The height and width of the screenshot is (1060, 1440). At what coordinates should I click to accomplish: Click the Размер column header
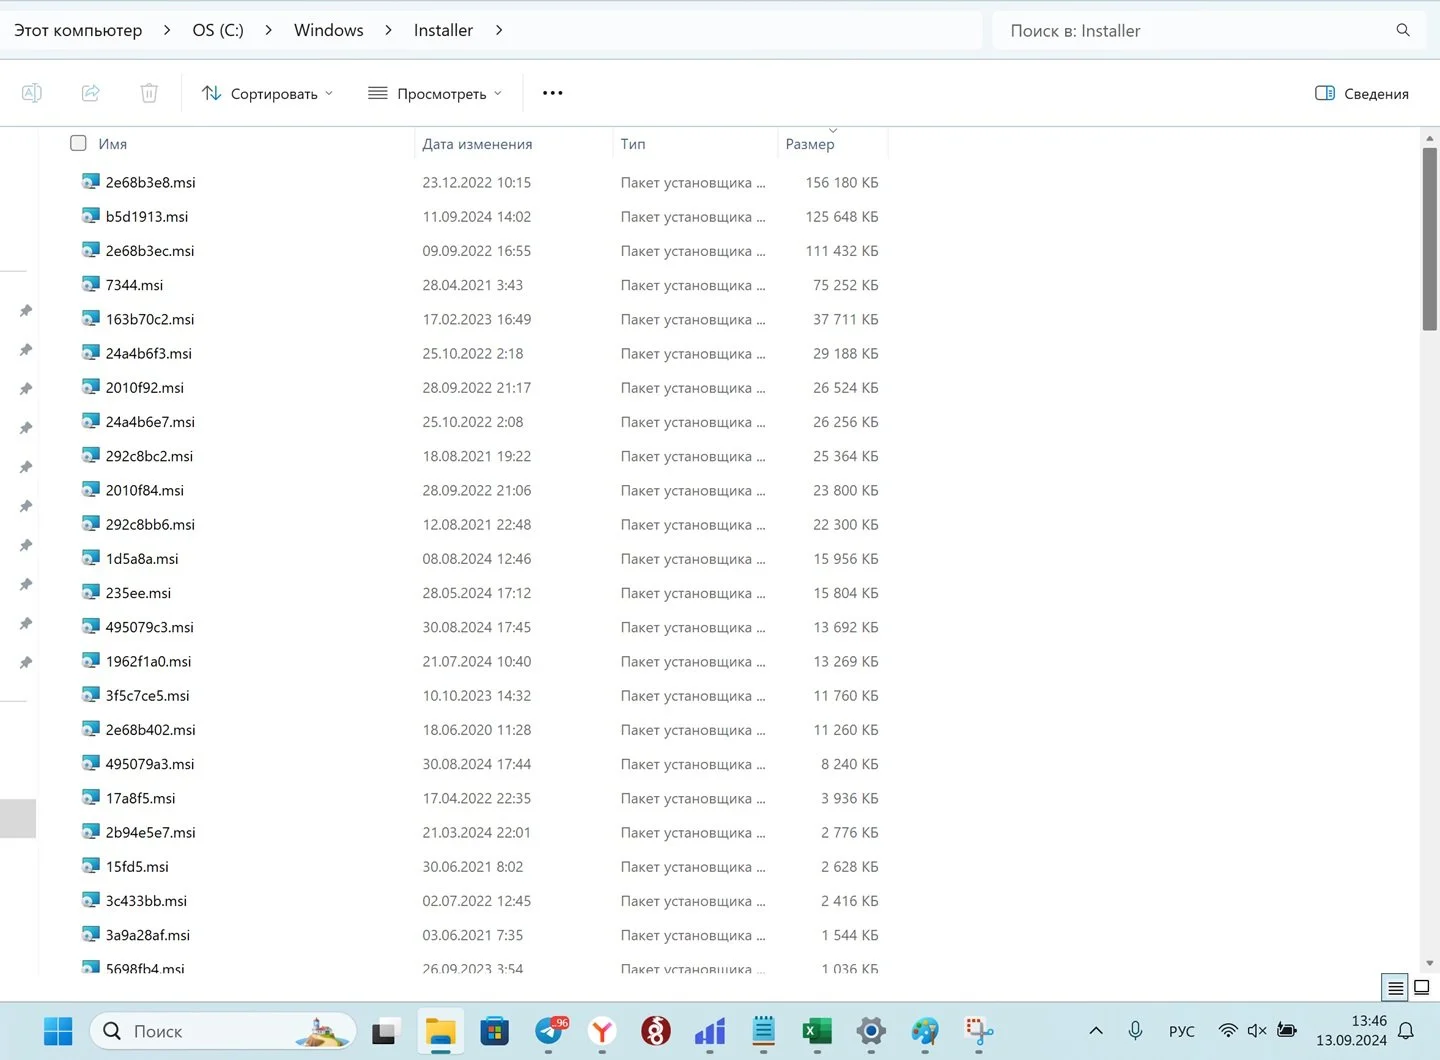click(810, 144)
